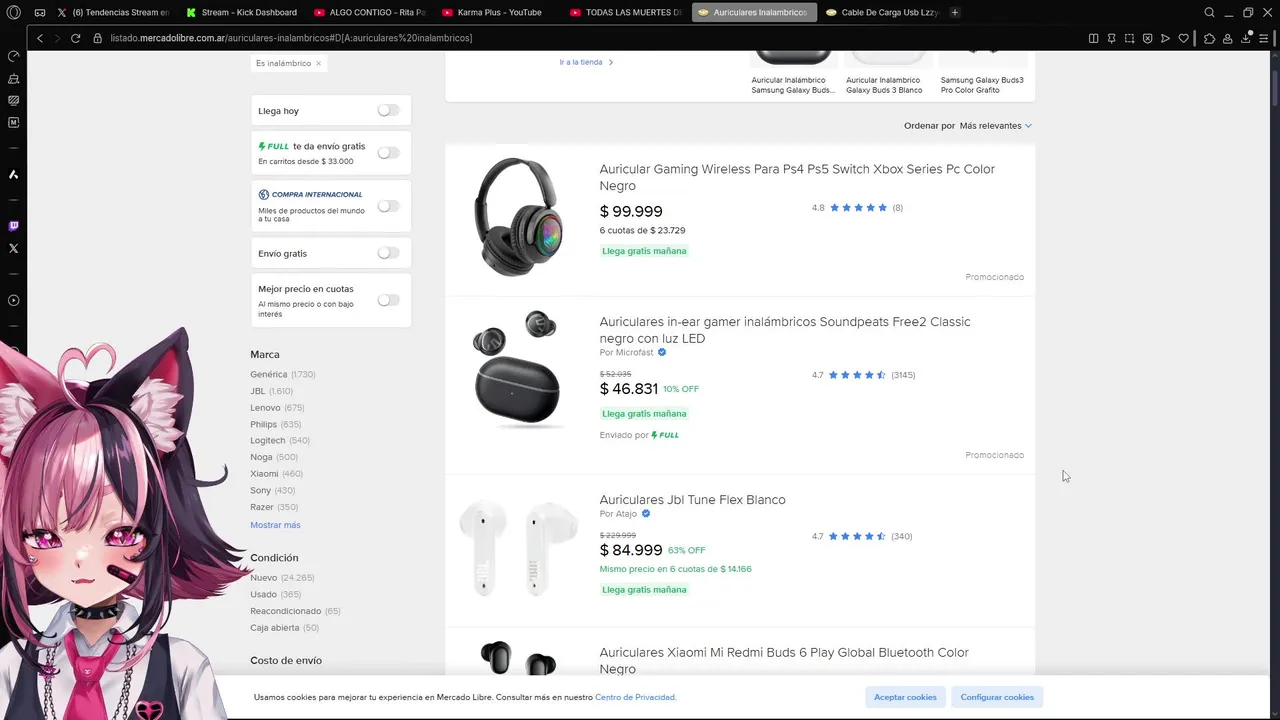Filter by brand 'Xiaomi'

(x=264, y=474)
